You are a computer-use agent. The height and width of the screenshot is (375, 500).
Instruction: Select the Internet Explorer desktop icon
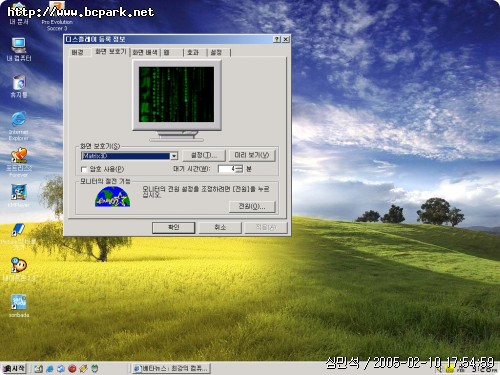point(19,126)
